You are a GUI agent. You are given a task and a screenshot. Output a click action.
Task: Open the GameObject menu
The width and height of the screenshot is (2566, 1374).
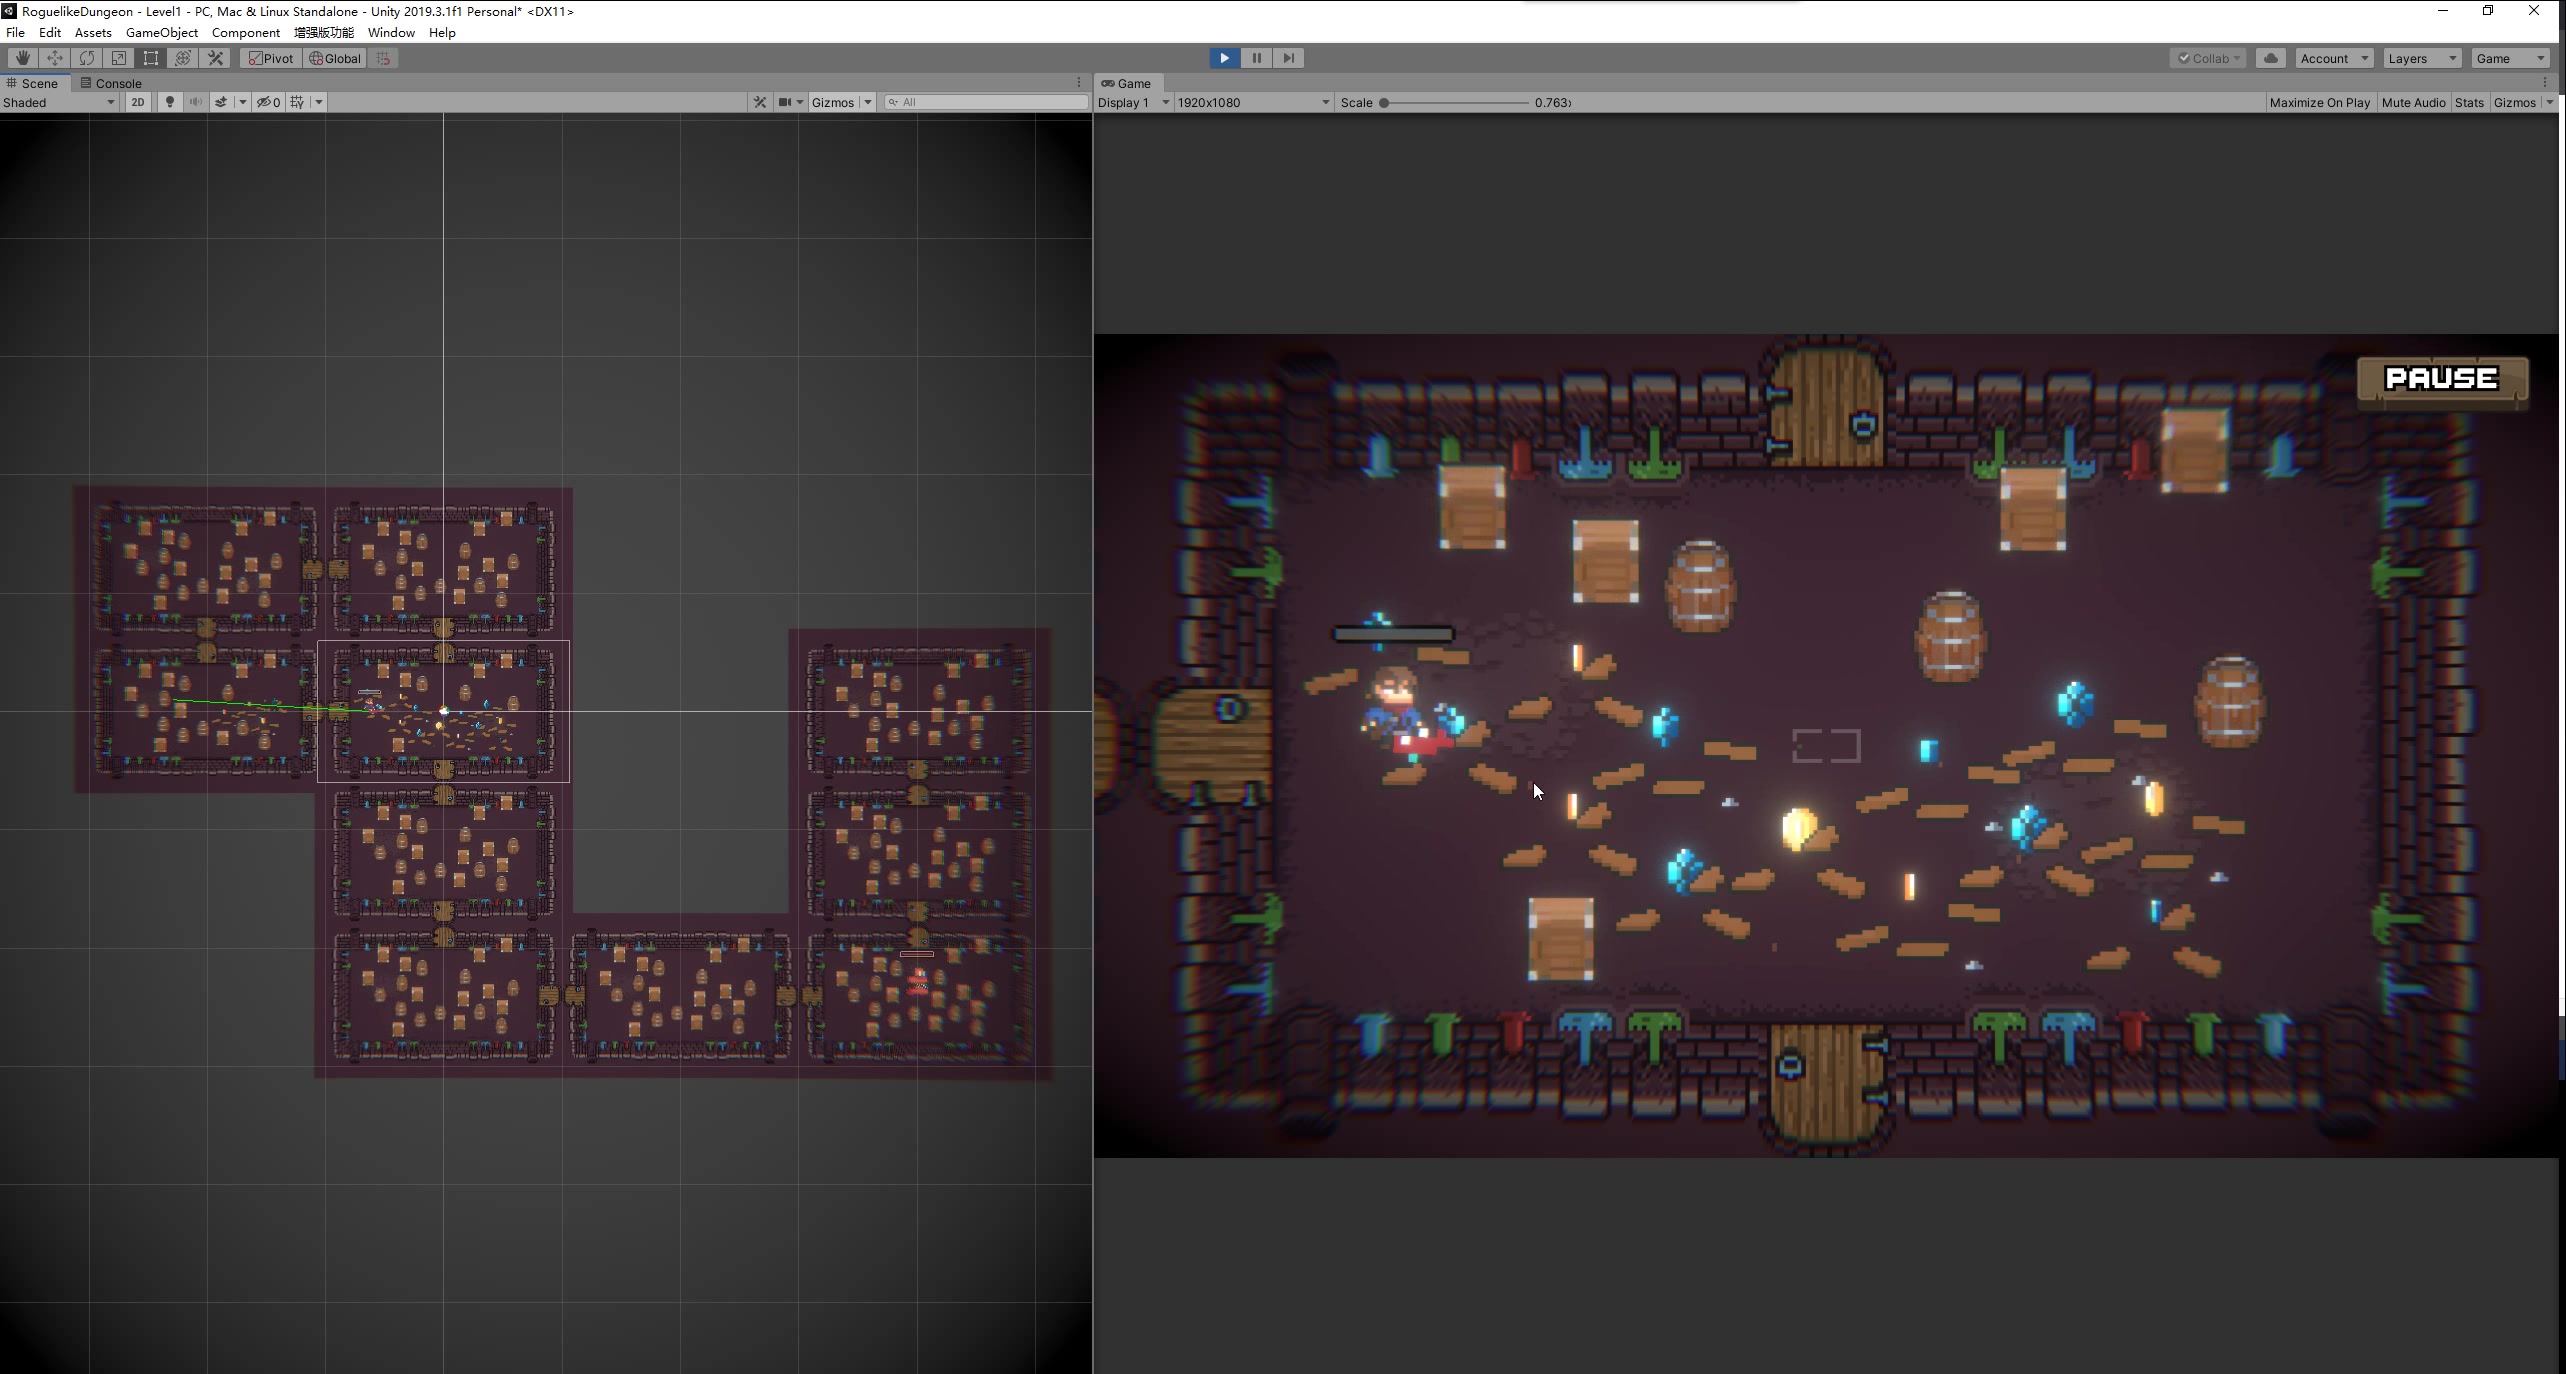pos(161,32)
